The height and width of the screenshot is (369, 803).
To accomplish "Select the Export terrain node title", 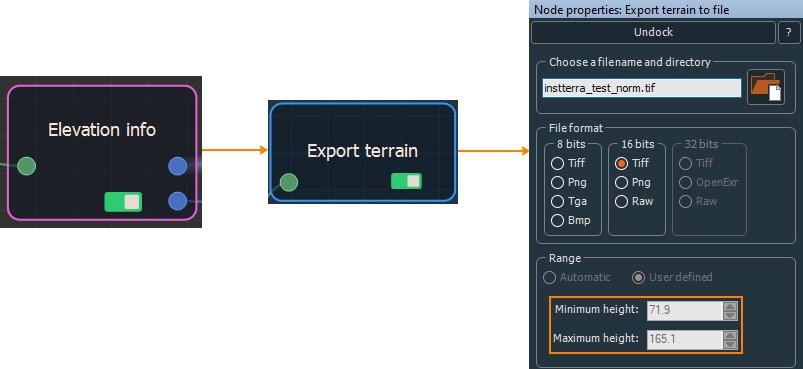I will pos(363,151).
